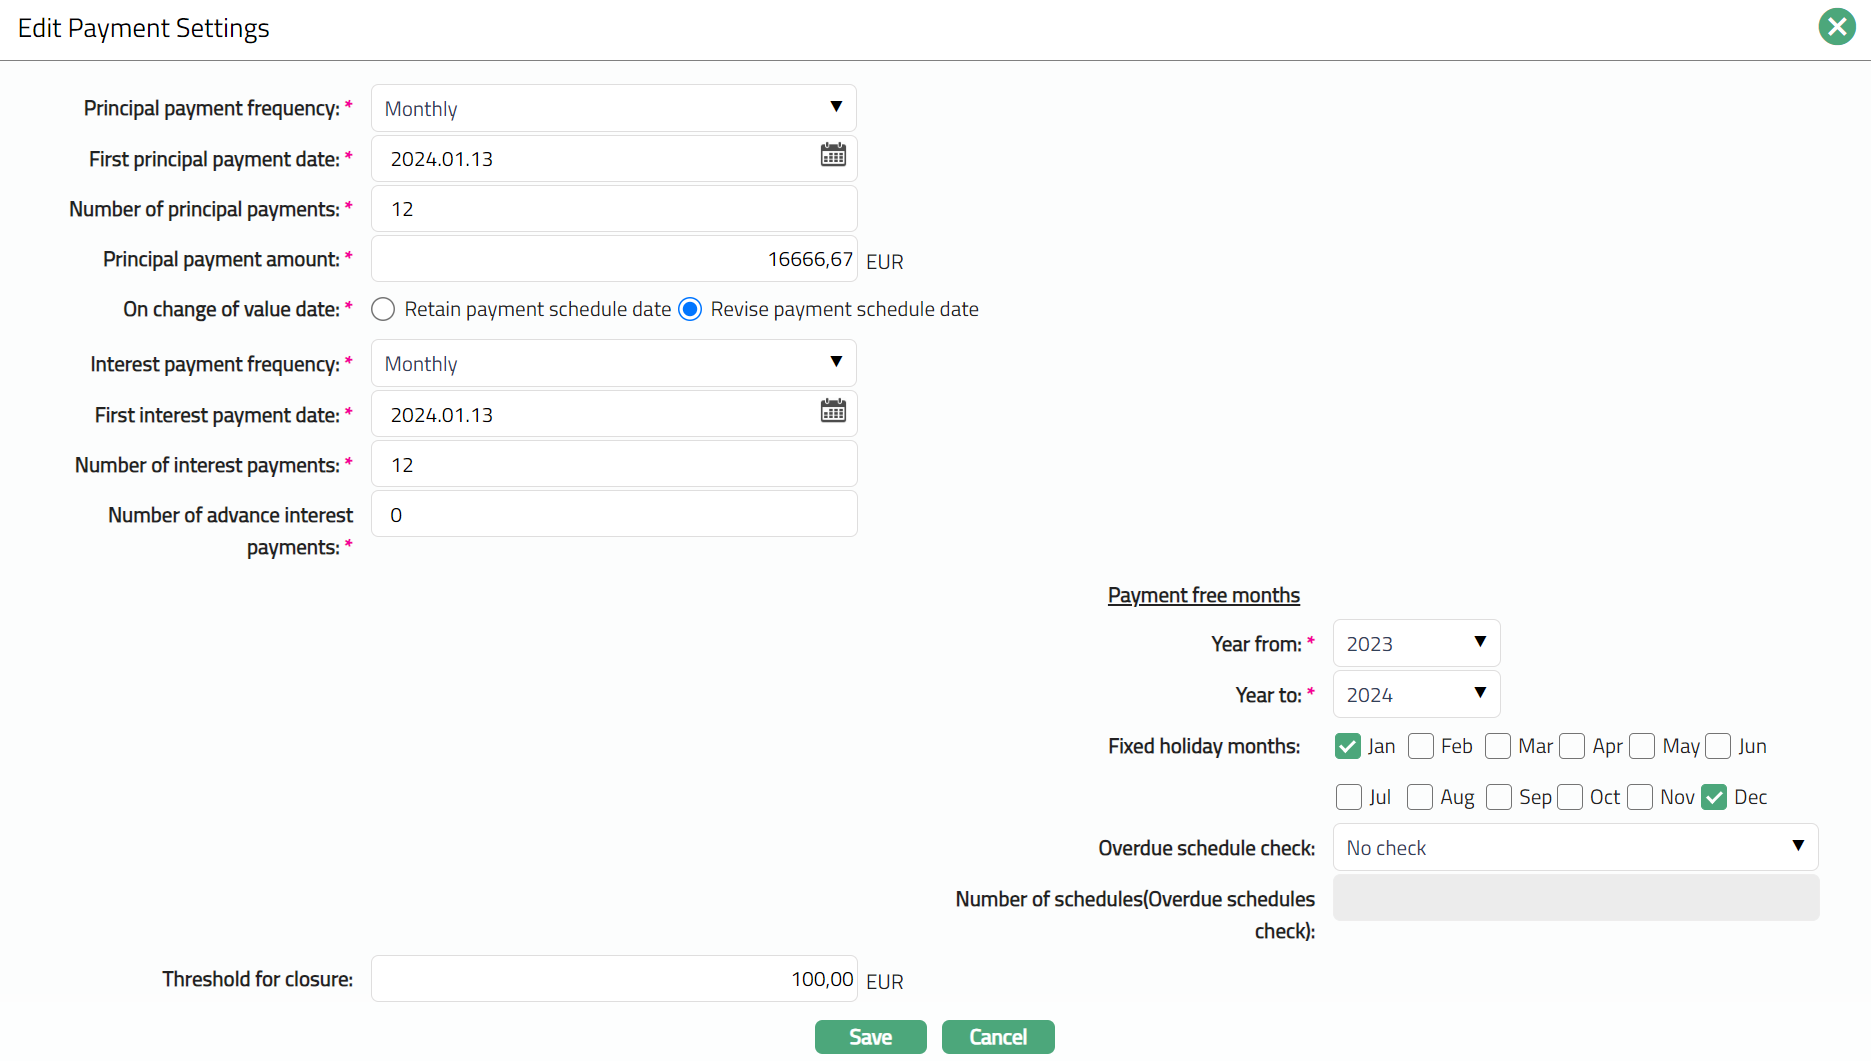Focus the Number of advance interest payments field
Viewport: 1871px width, 1061px height.
click(613, 515)
